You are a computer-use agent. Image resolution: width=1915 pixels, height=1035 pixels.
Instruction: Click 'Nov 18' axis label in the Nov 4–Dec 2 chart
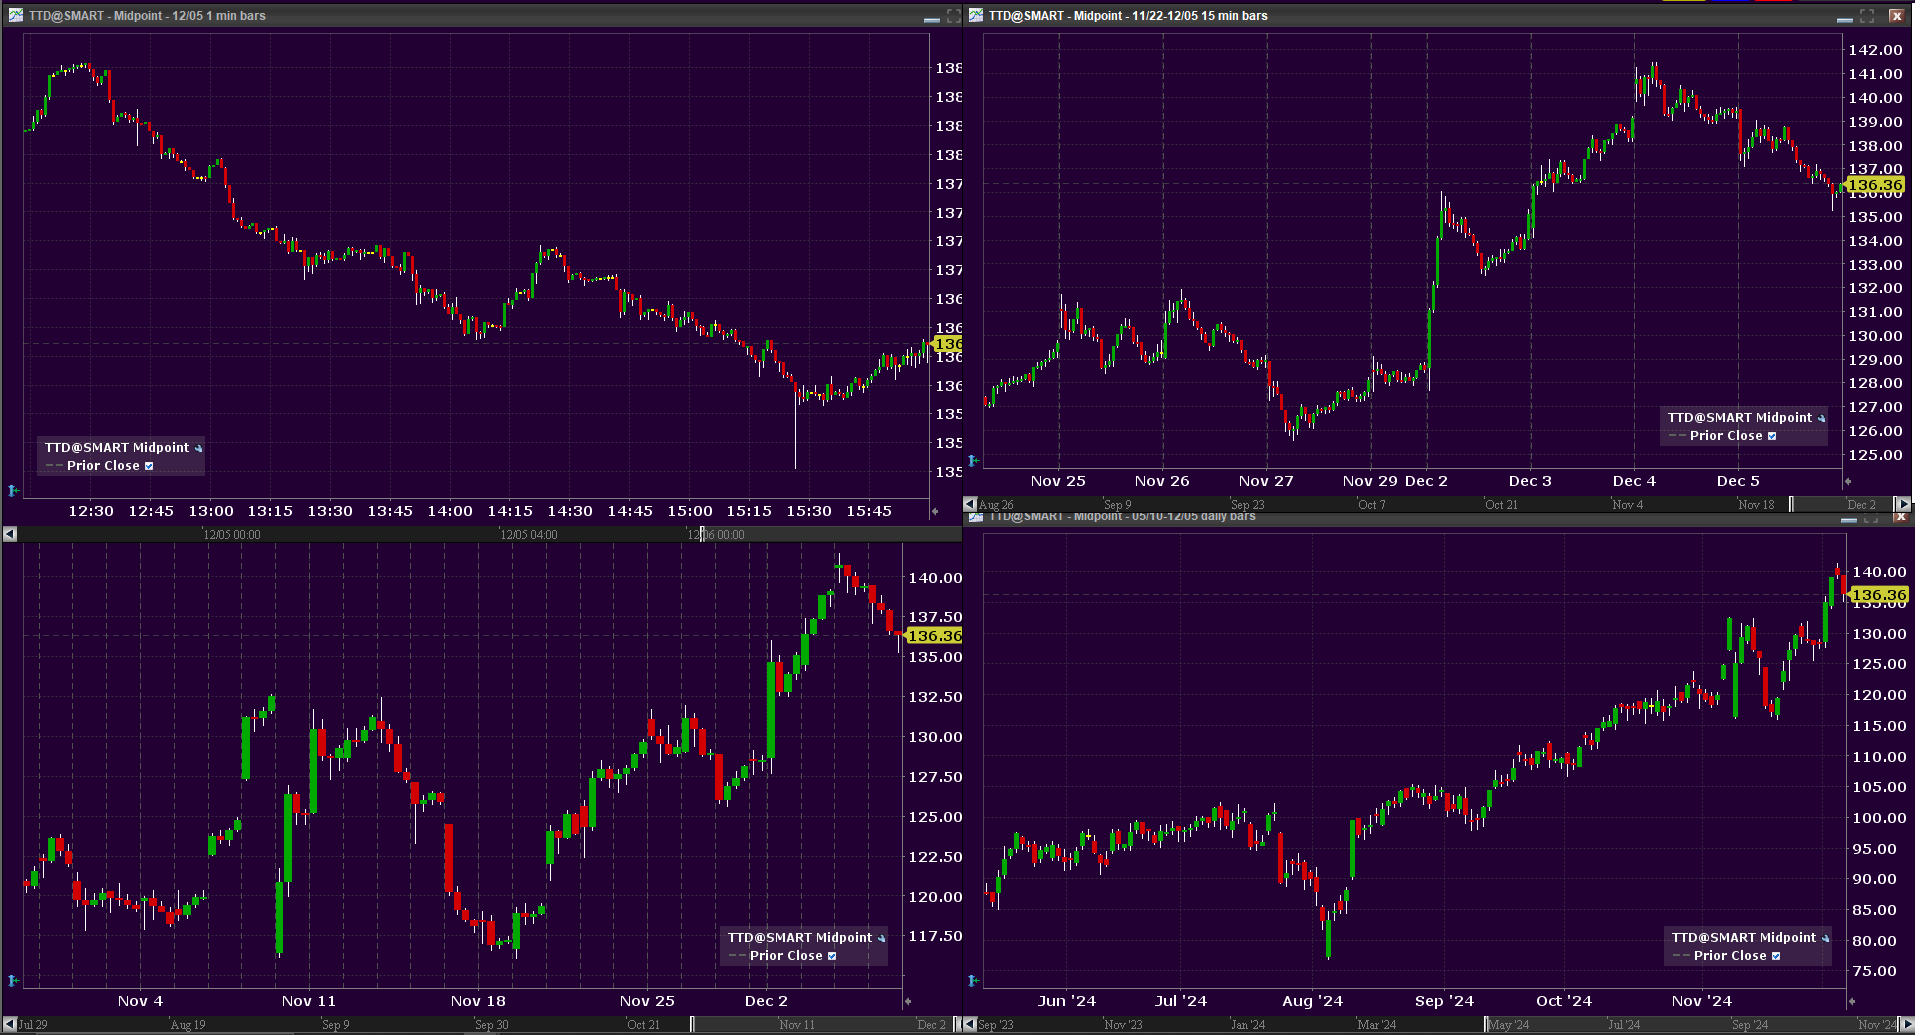click(x=478, y=1001)
